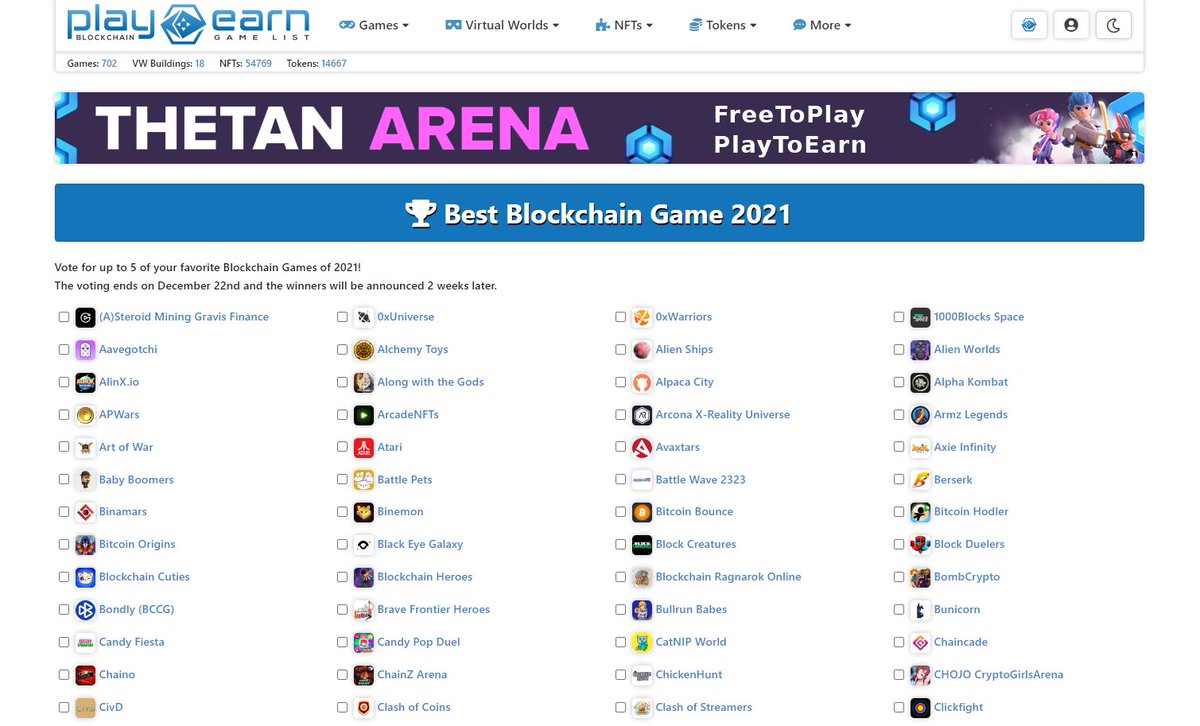Click the Black Eye Galaxy icon

pos(364,545)
